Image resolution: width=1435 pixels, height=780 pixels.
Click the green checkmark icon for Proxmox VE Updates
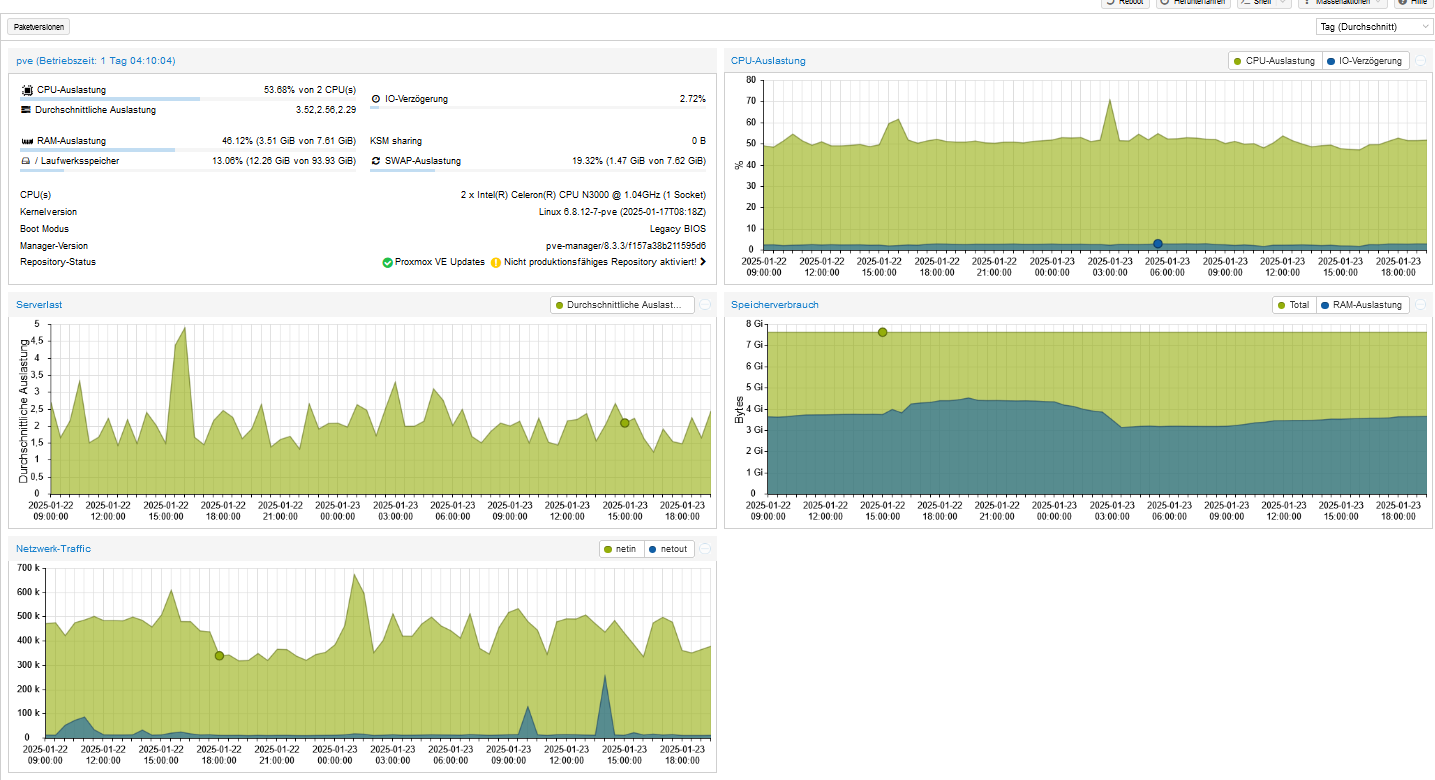click(388, 262)
